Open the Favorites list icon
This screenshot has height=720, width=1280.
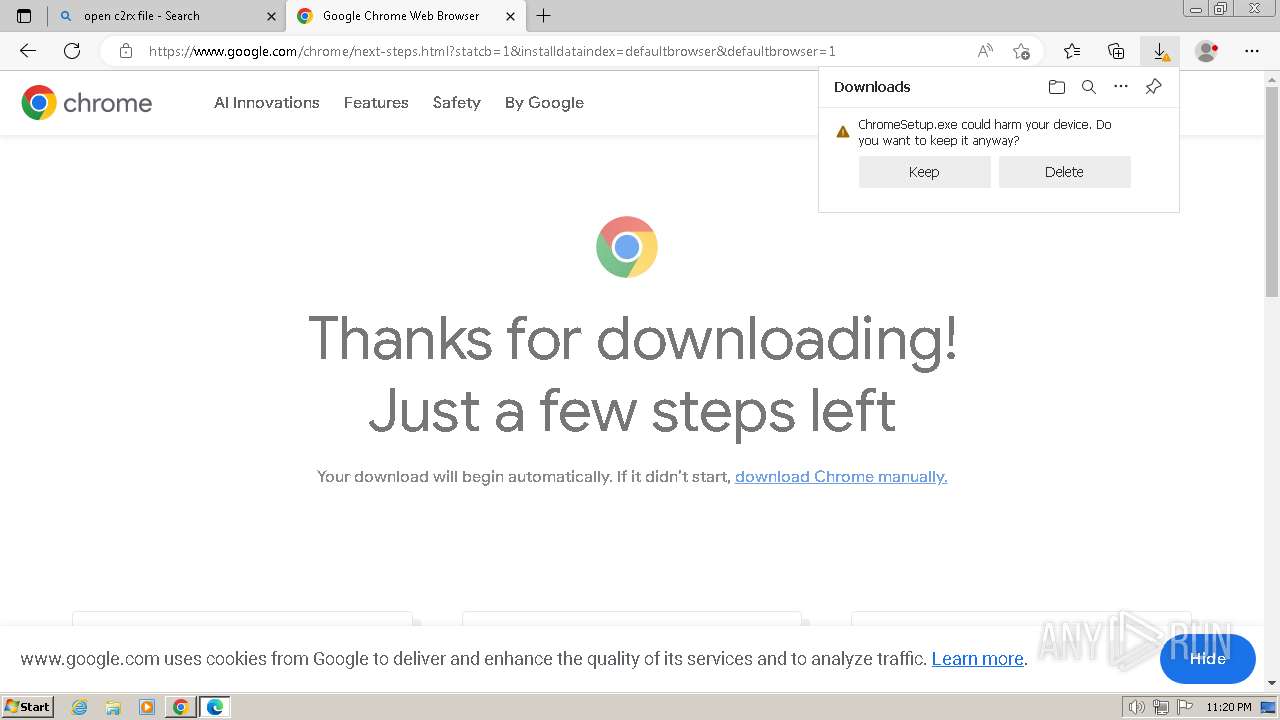click(1072, 51)
